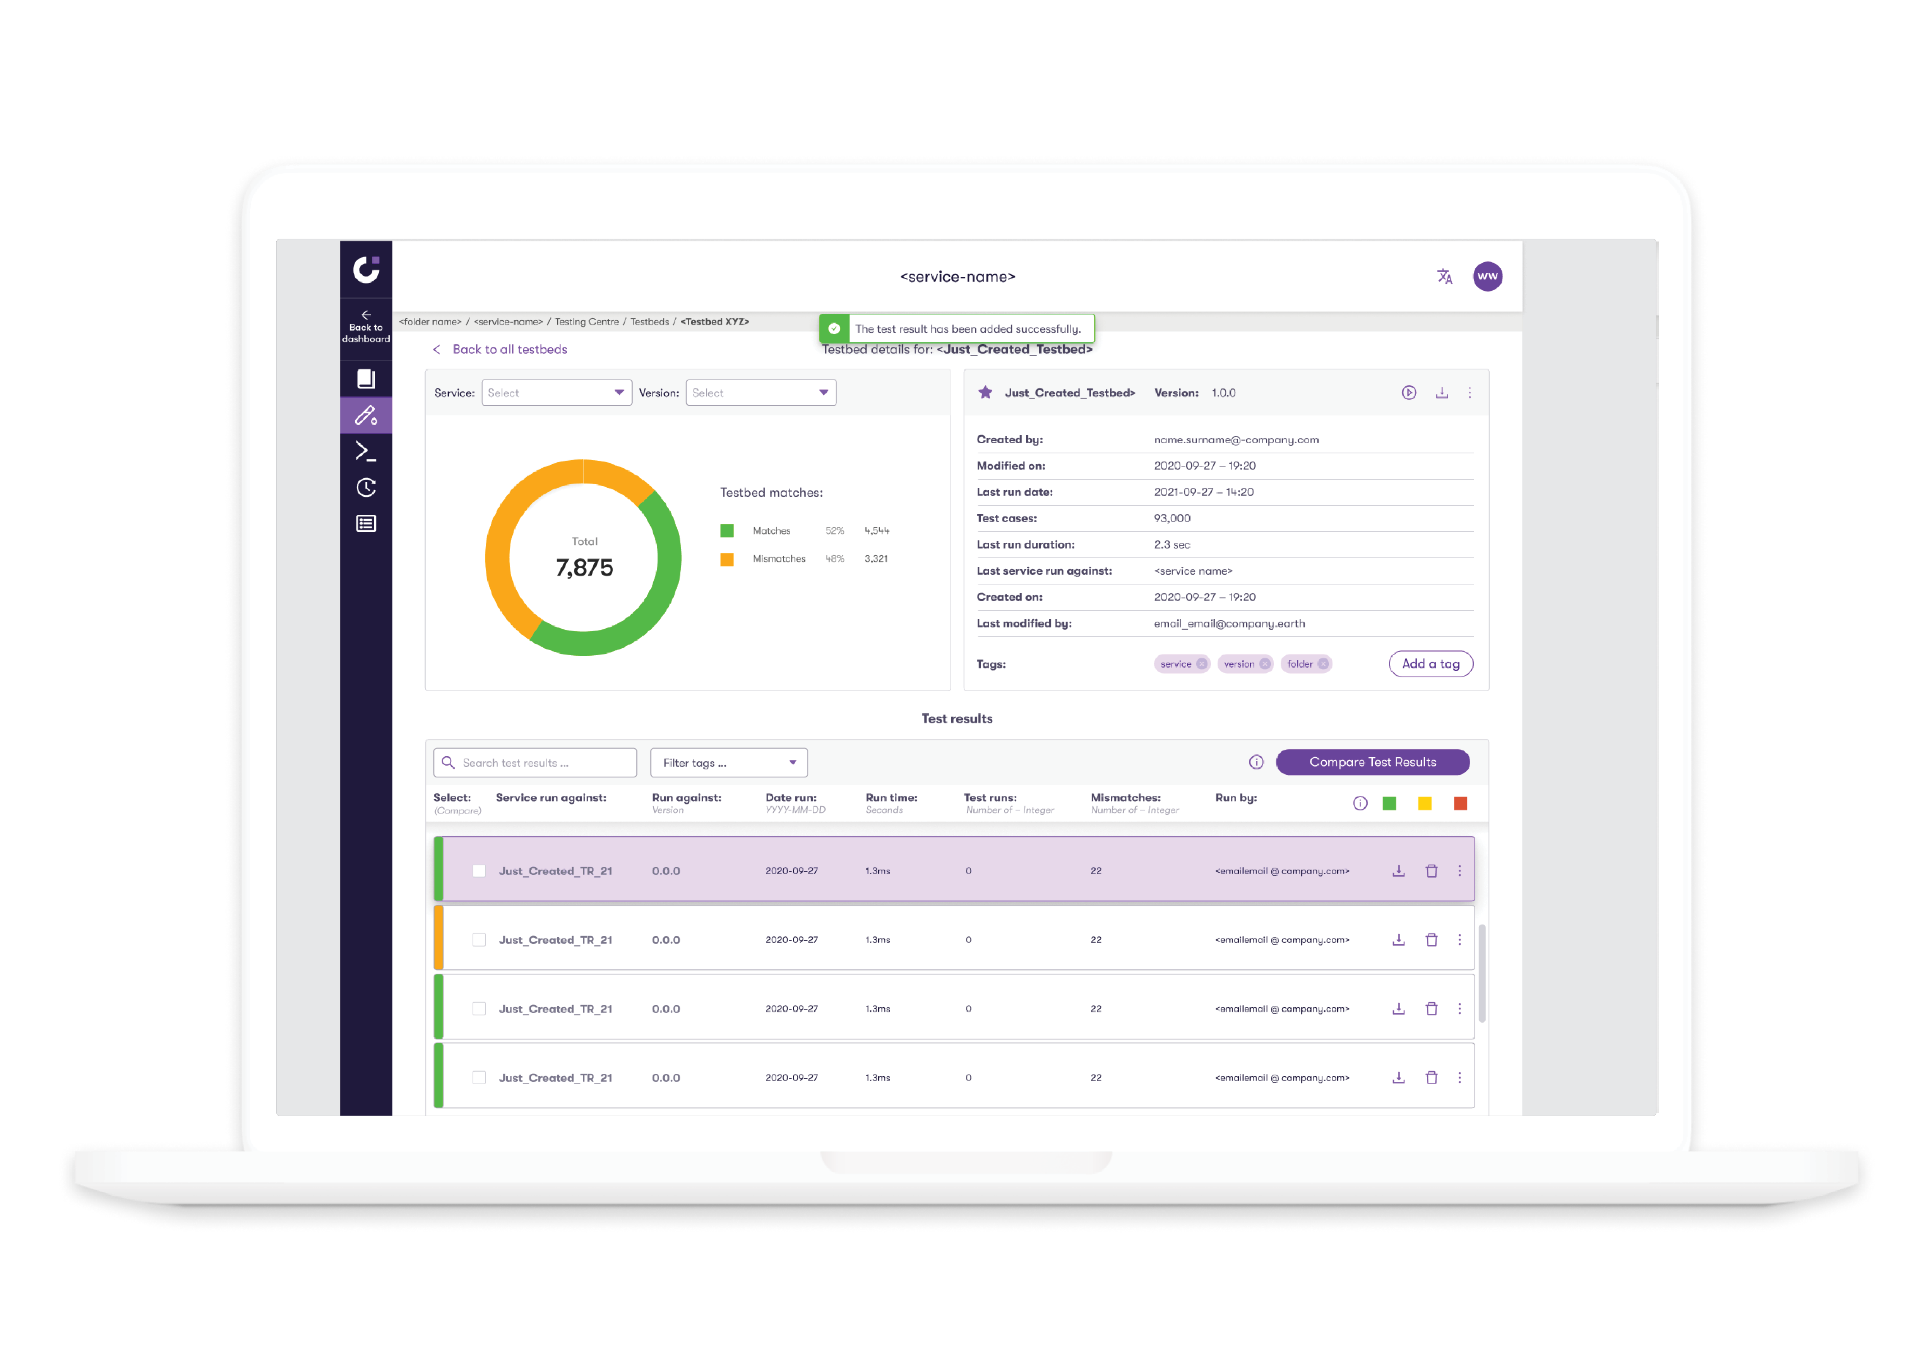Open the history clock icon in sidebar
1920x1357 pixels.
pyautogui.click(x=366, y=488)
